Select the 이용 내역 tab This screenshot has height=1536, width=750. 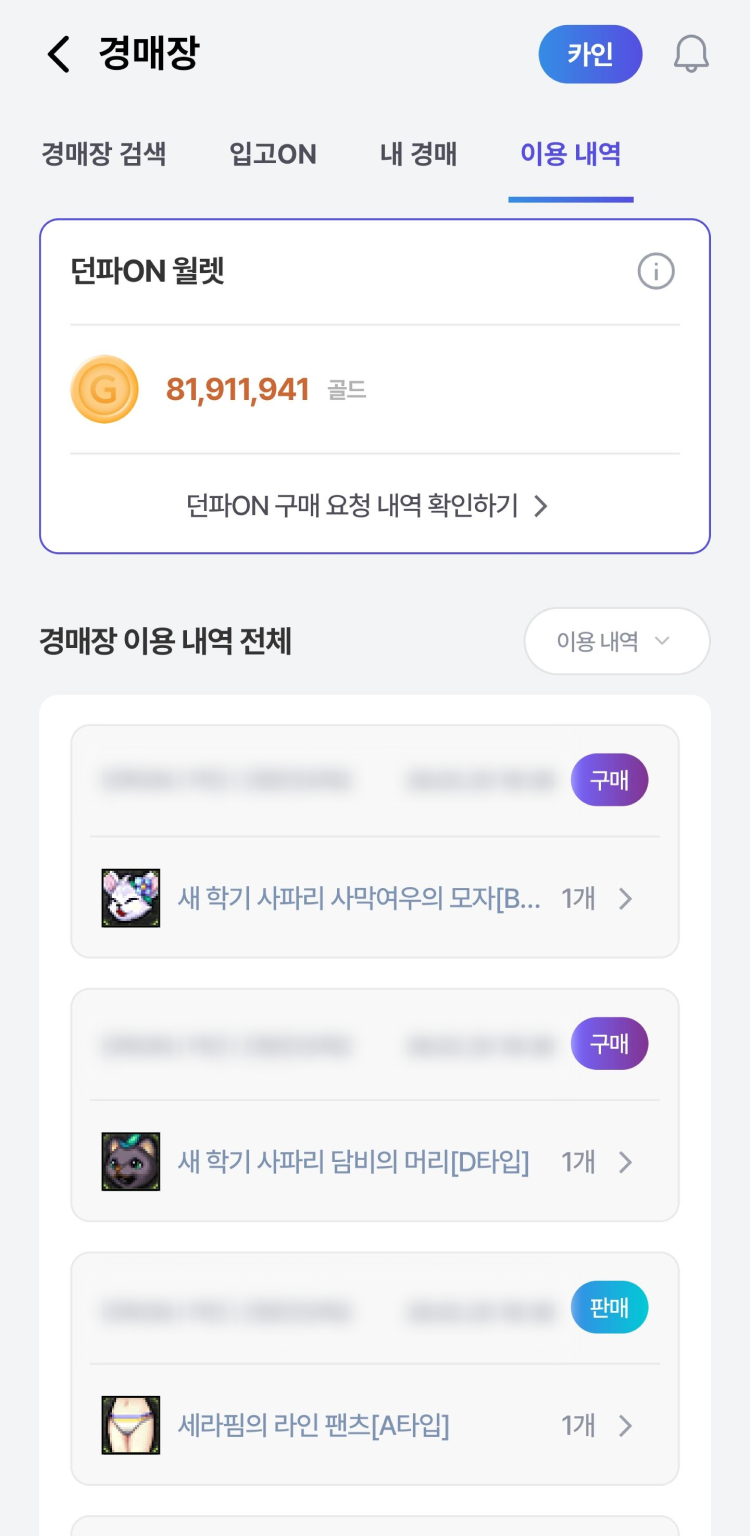click(x=571, y=154)
